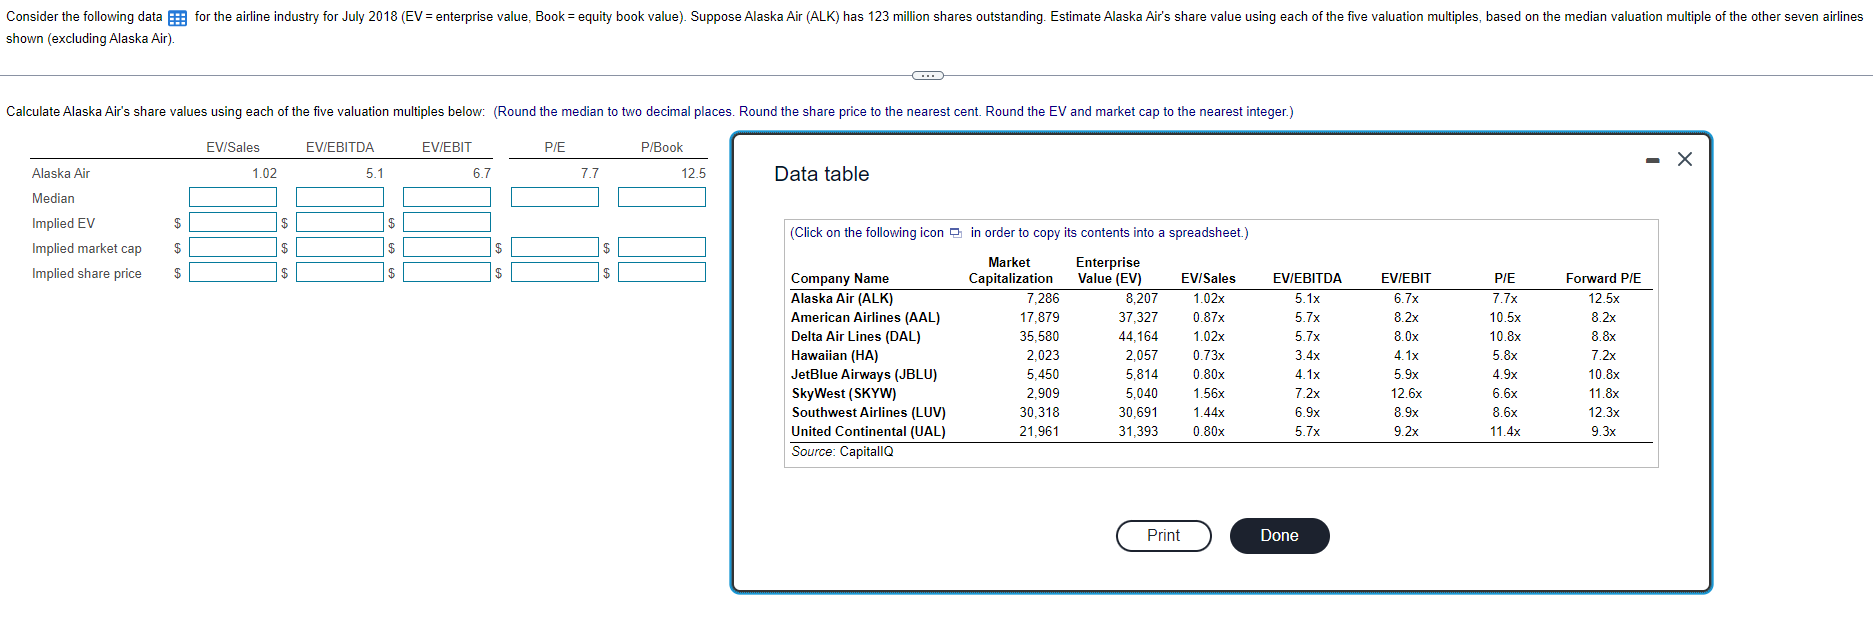Click the Market Capitalization column header

pyautogui.click(x=1010, y=271)
